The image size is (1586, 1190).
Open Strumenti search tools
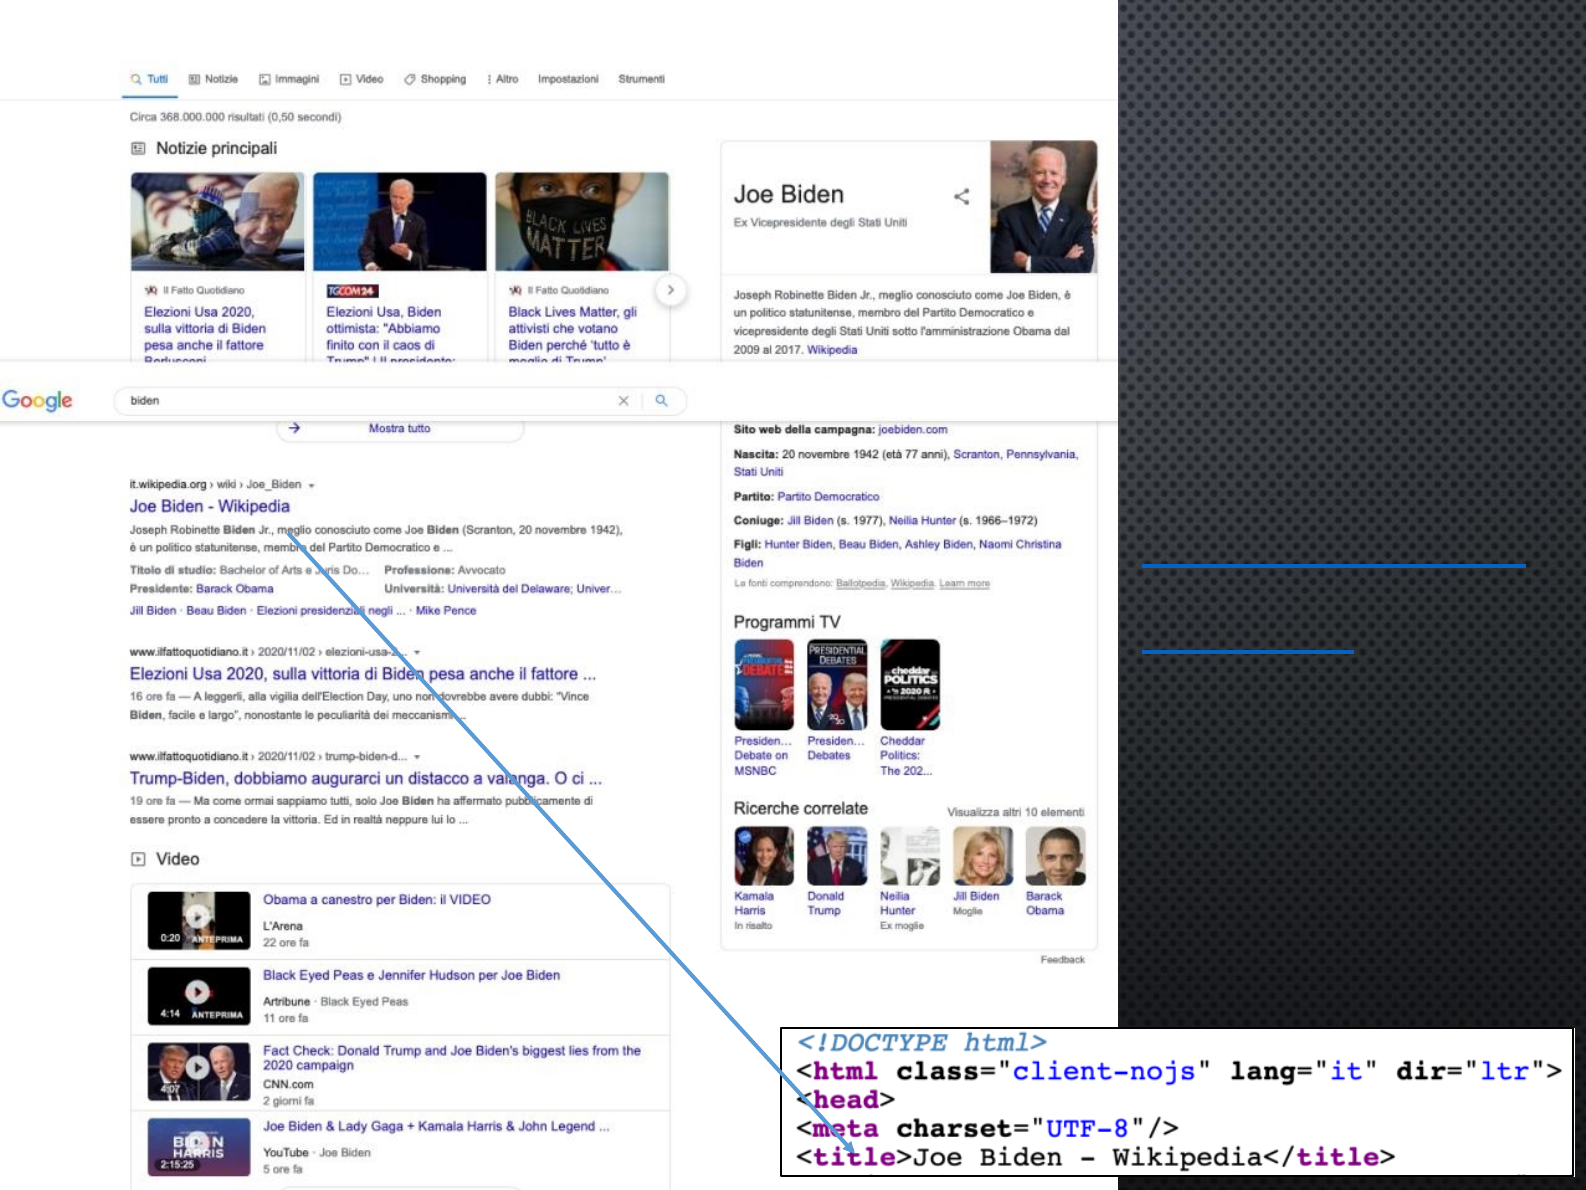pyautogui.click(x=641, y=79)
